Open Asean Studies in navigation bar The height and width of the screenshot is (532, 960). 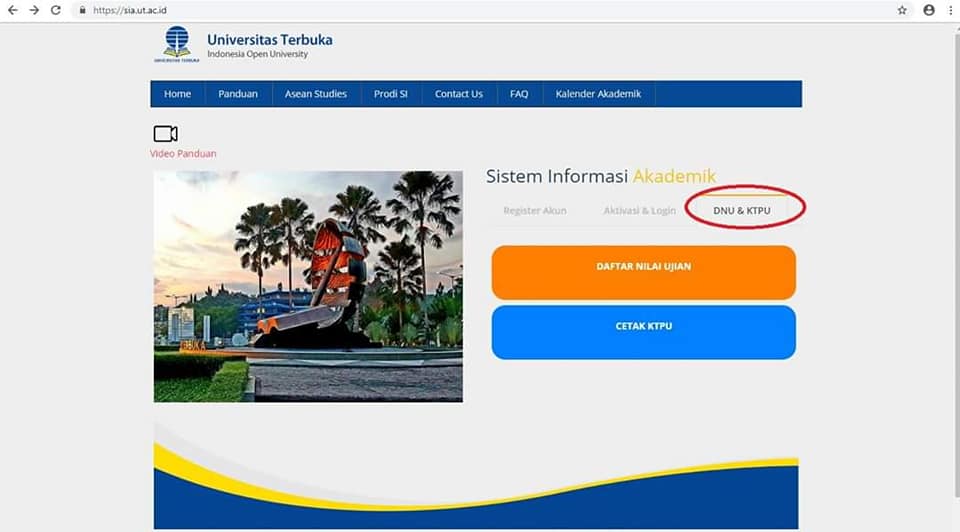pos(316,94)
